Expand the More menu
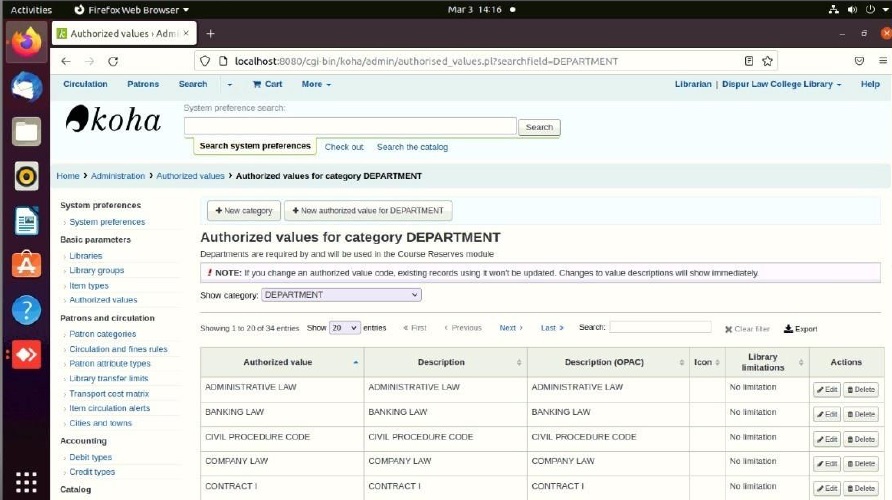892x500 pixels. click(316, 84)
